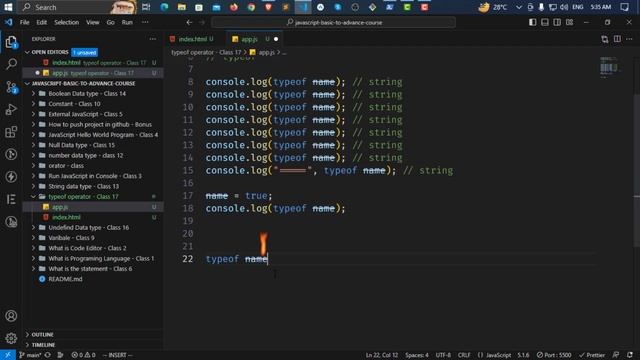Viewport: 640px width, 360px height.
Task: Click the synchronize changes icon
Action: [48, 355]
